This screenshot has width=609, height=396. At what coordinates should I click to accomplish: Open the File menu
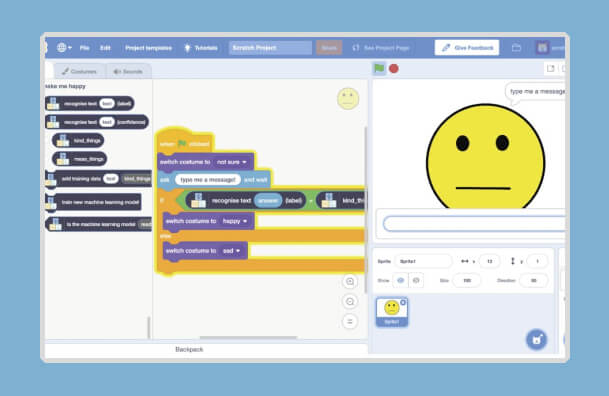click(x=85, y=48)
